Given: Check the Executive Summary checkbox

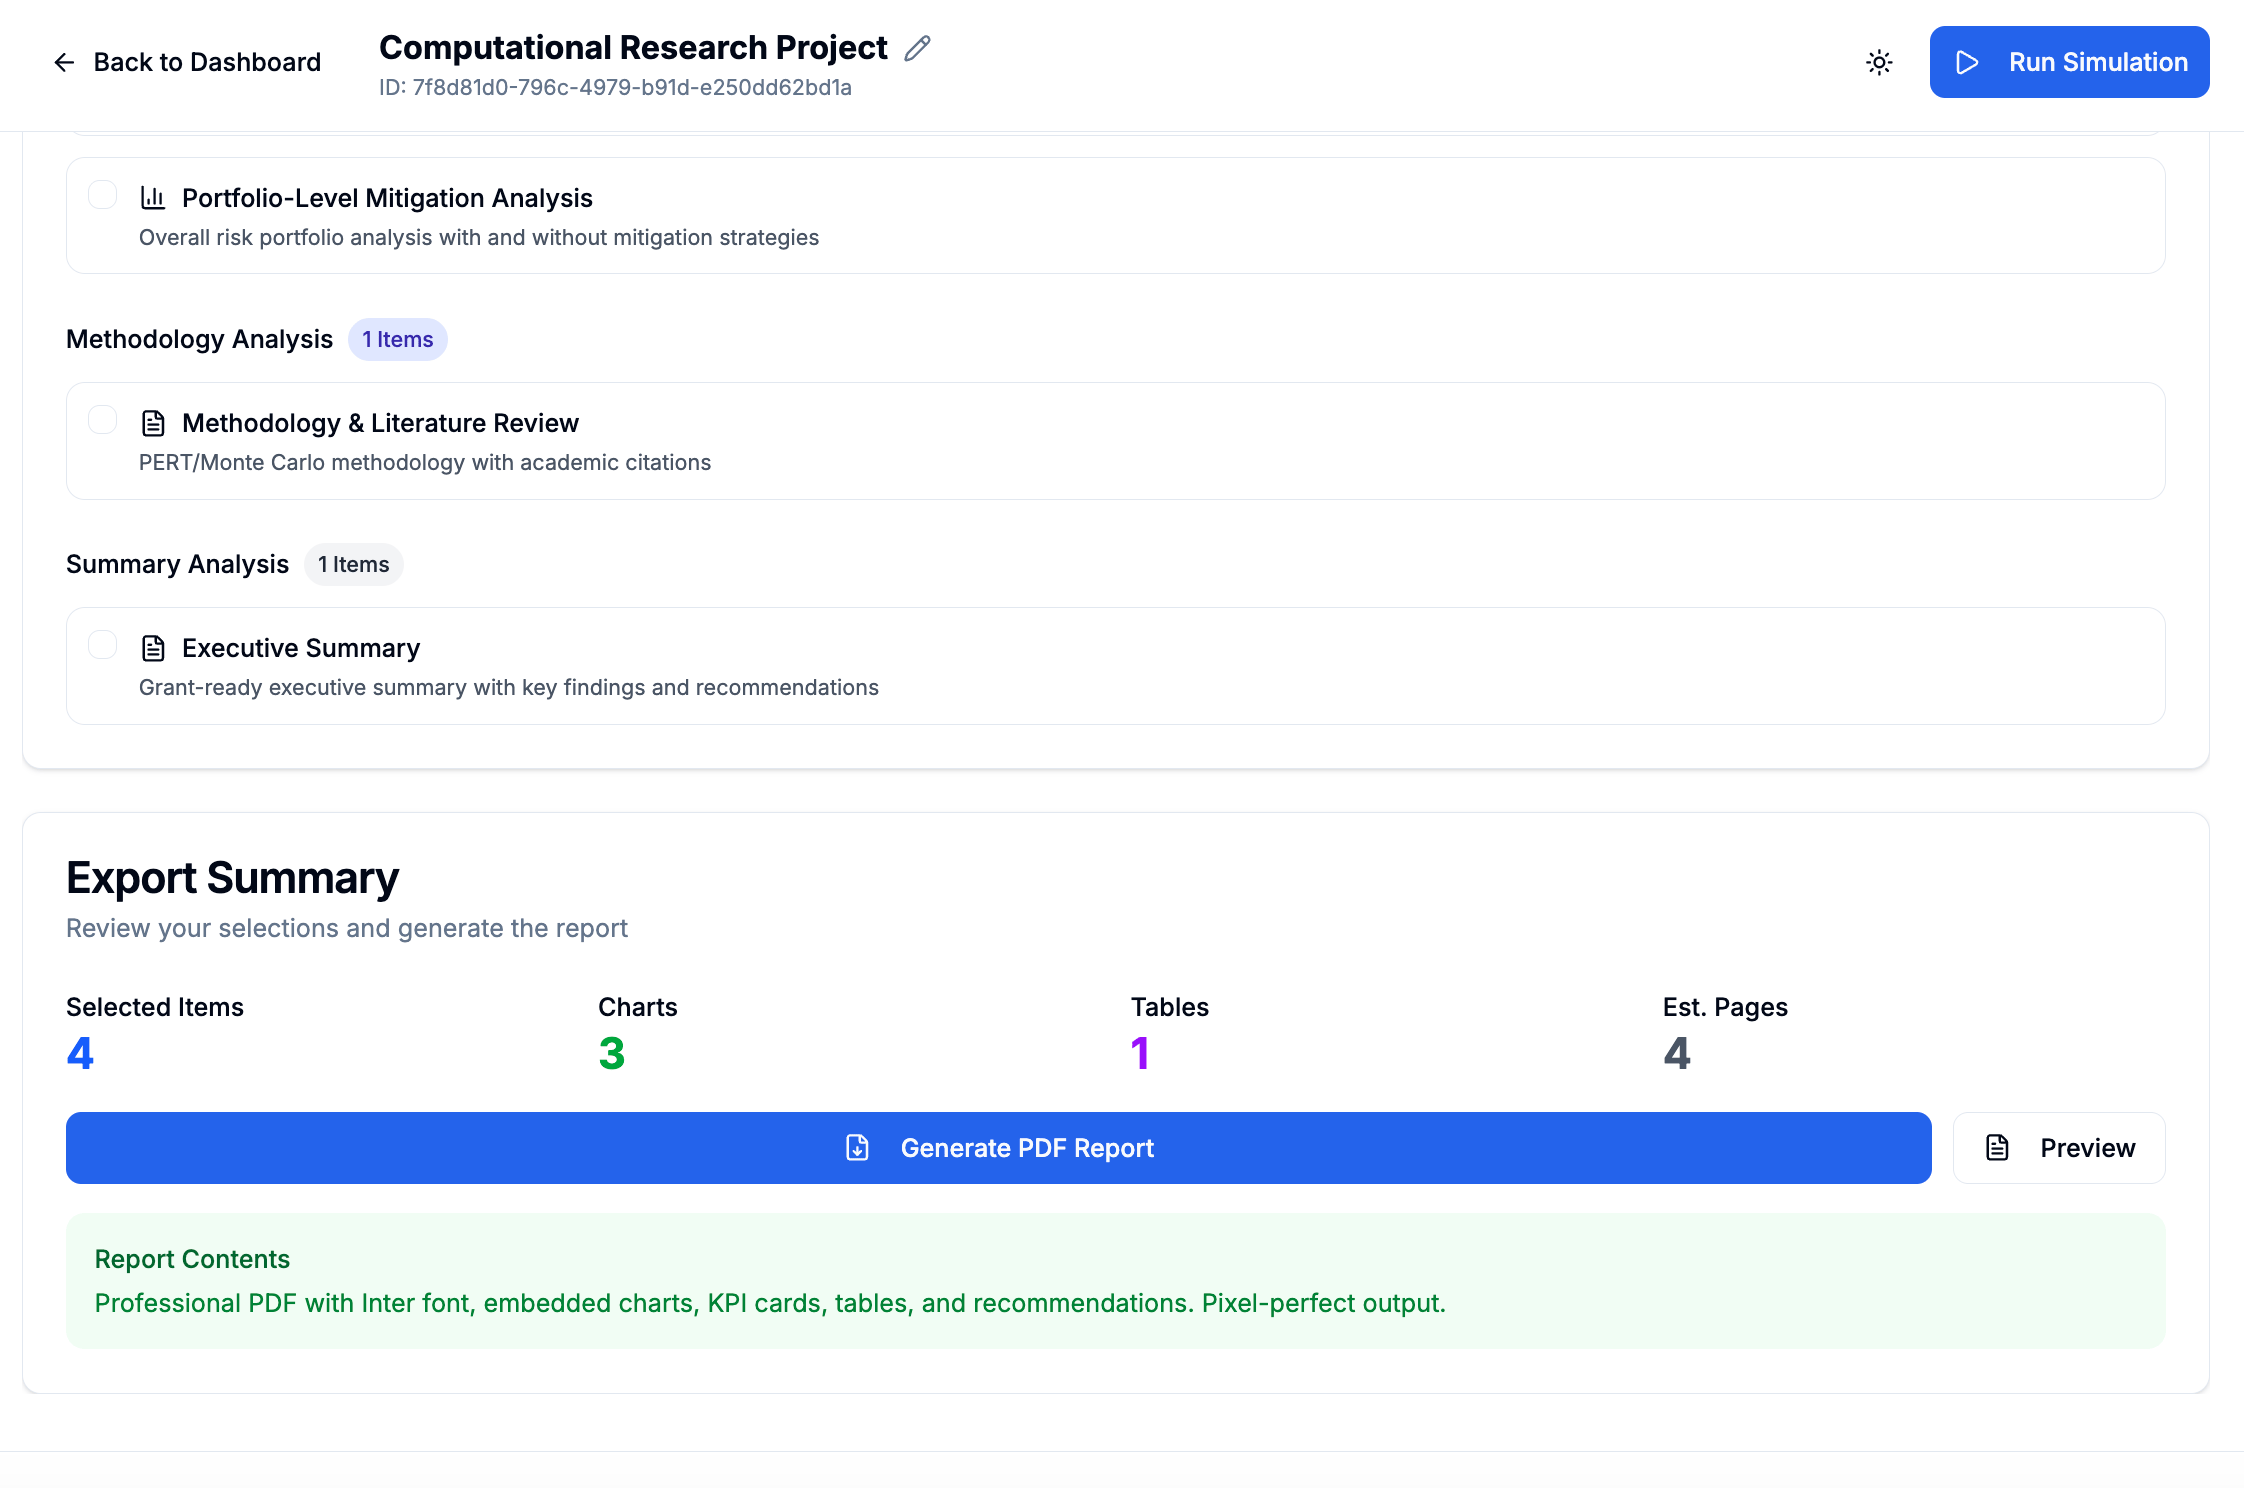Looking at the screenshot, I should coord(102,644).
